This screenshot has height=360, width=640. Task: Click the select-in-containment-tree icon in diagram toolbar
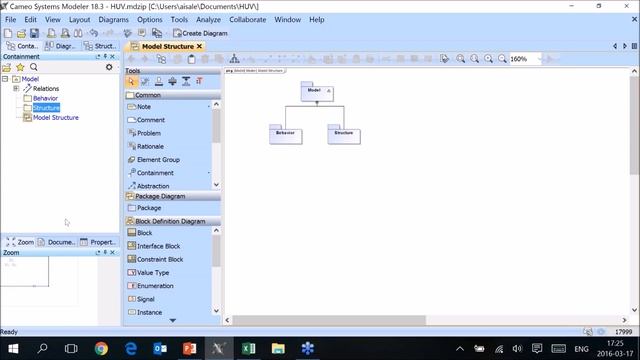[162, 59]
